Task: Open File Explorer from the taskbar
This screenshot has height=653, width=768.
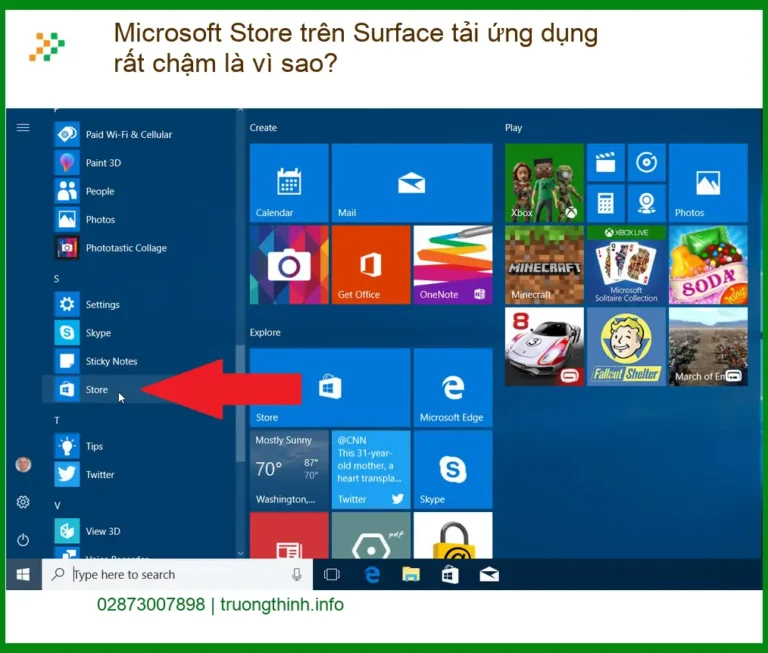Action: 411,574
